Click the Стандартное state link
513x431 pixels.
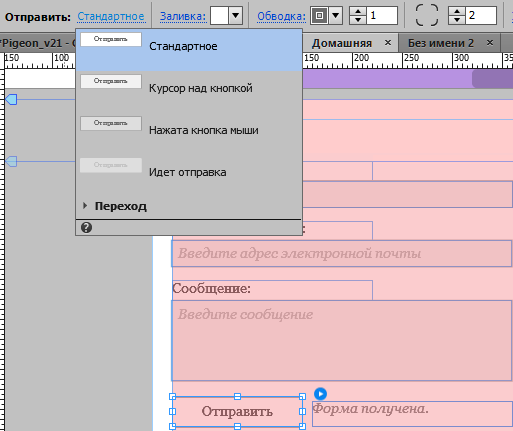pos(111,16)
